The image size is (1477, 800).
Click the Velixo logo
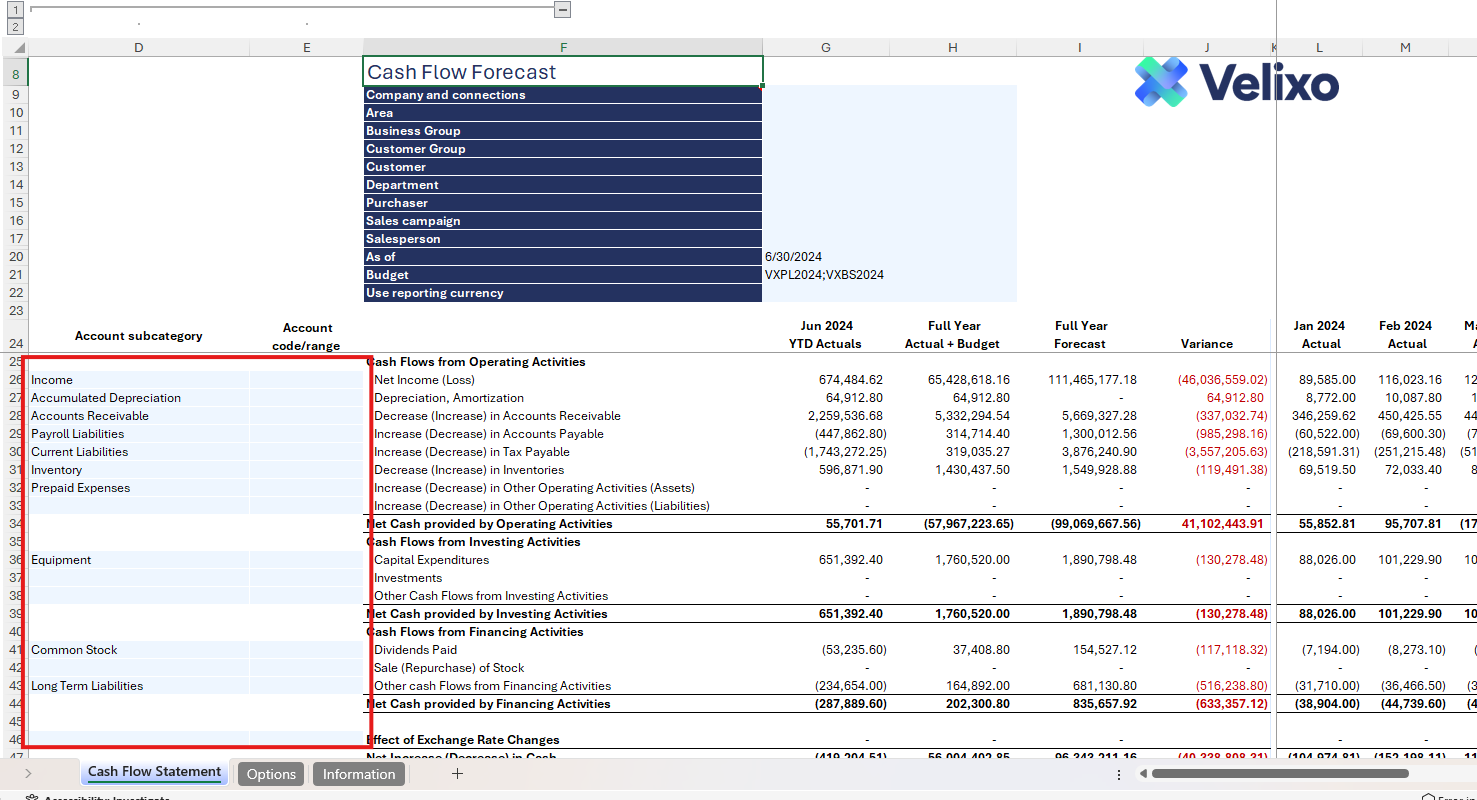[1236, 82]
